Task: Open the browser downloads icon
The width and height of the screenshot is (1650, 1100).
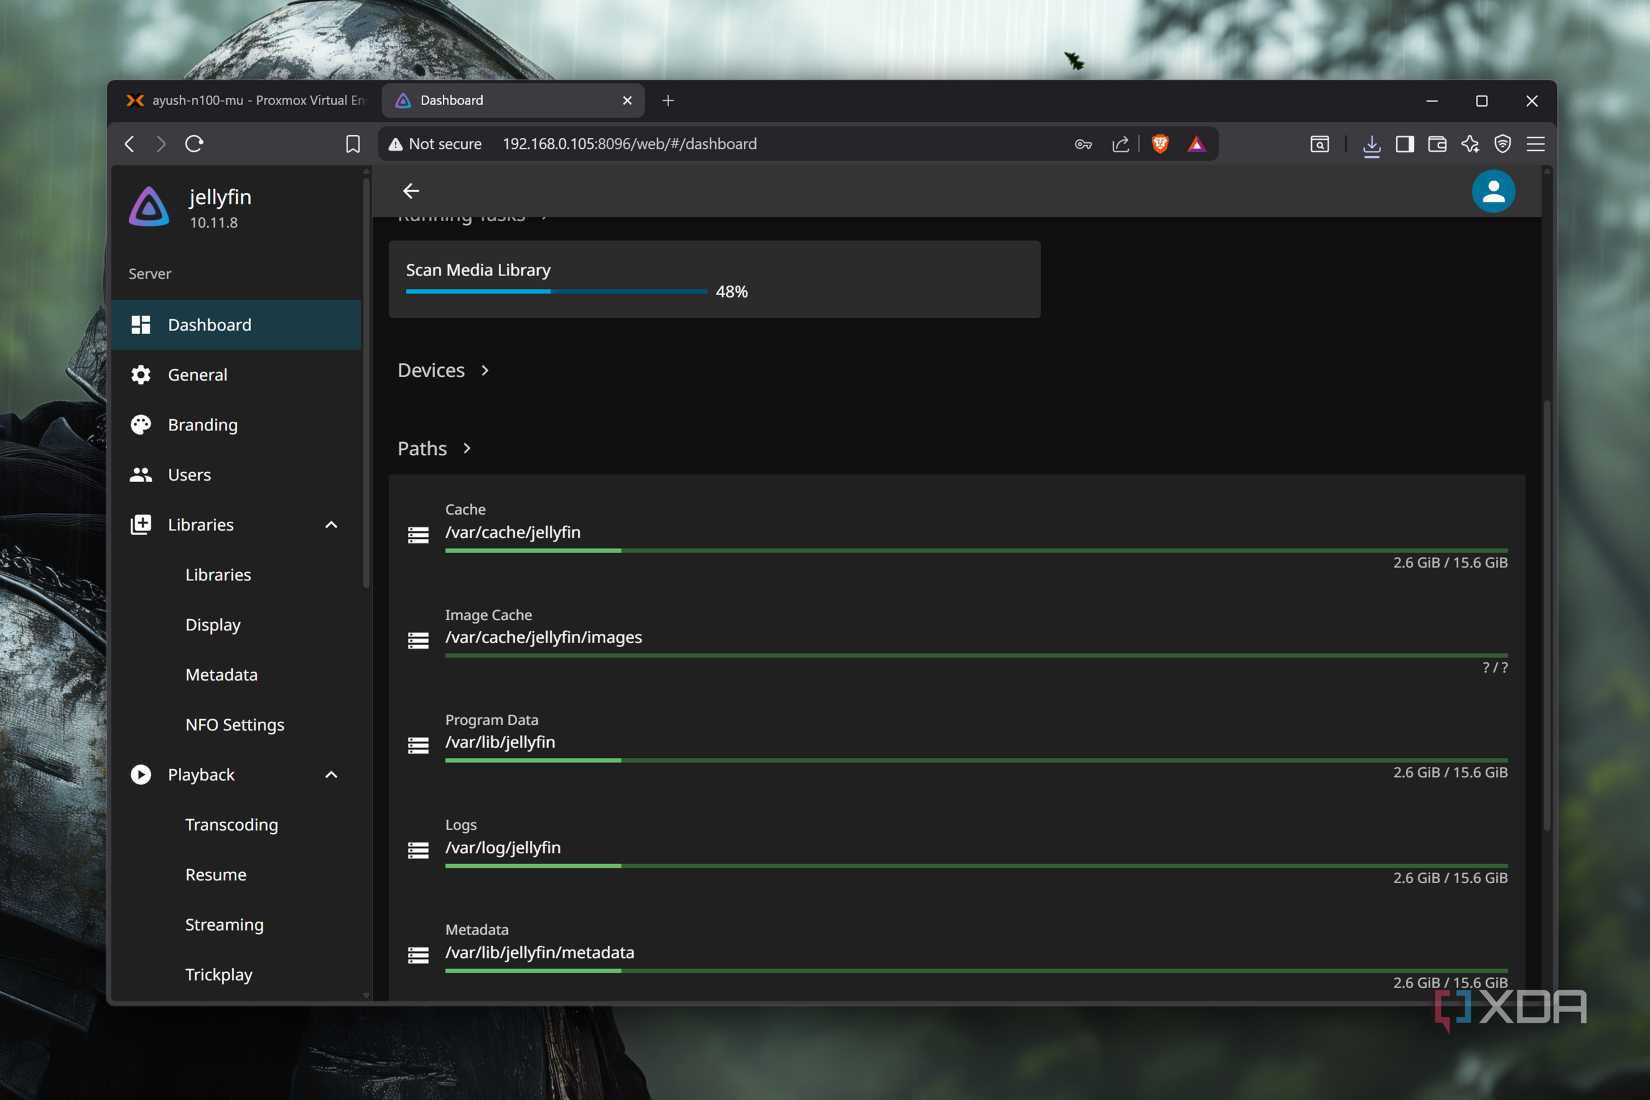Action: click(1372, 145)
